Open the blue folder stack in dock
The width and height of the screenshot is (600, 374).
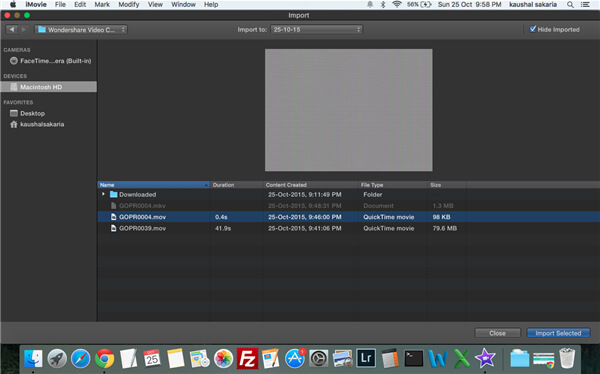519,358
